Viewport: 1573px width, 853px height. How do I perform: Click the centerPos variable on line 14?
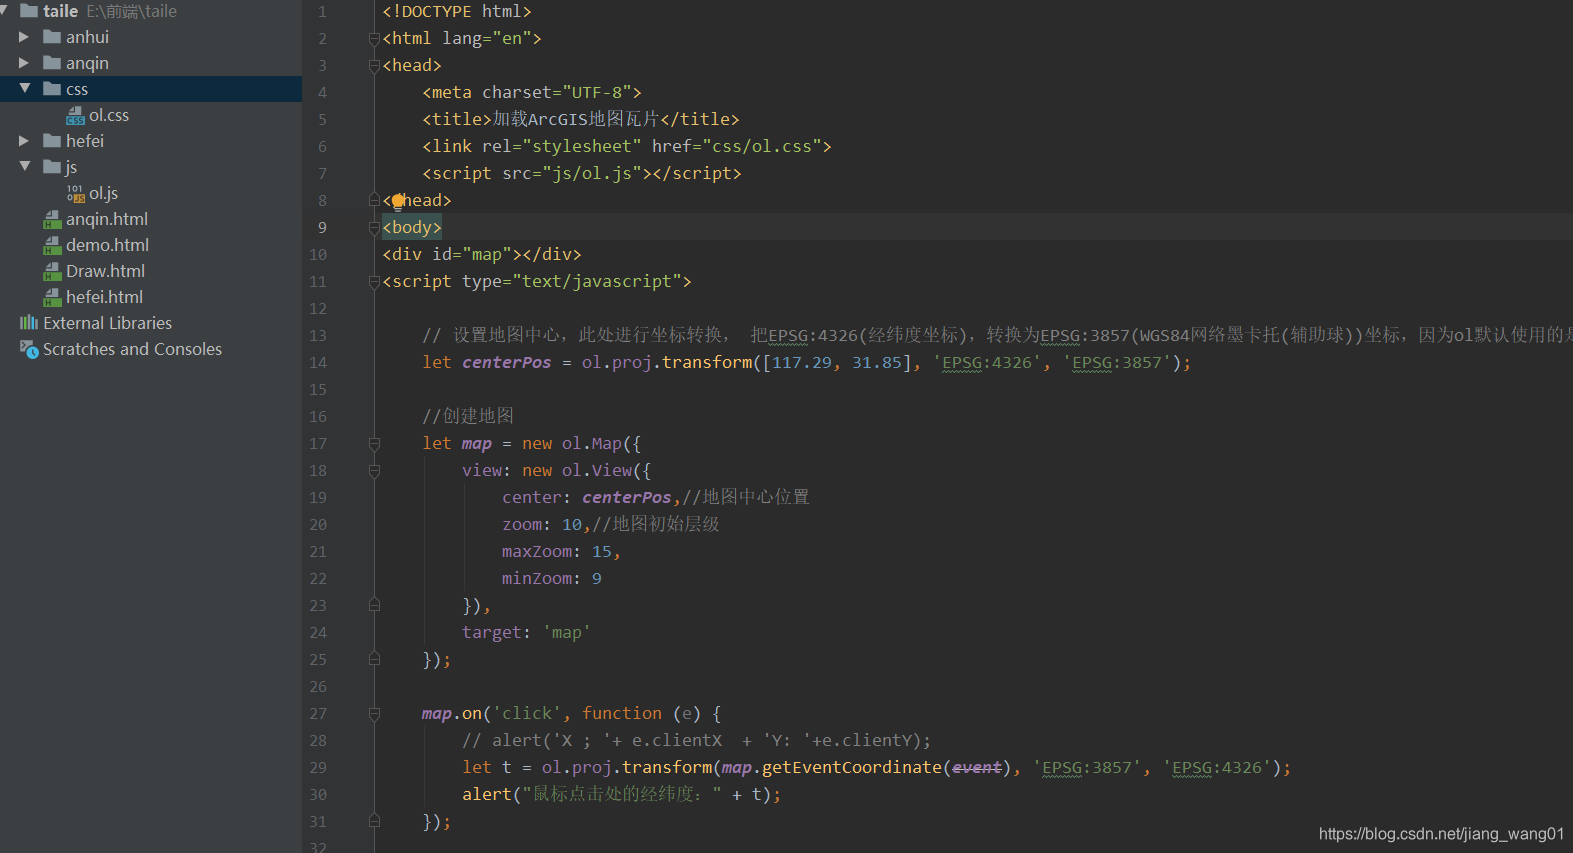tap(506, 362)
